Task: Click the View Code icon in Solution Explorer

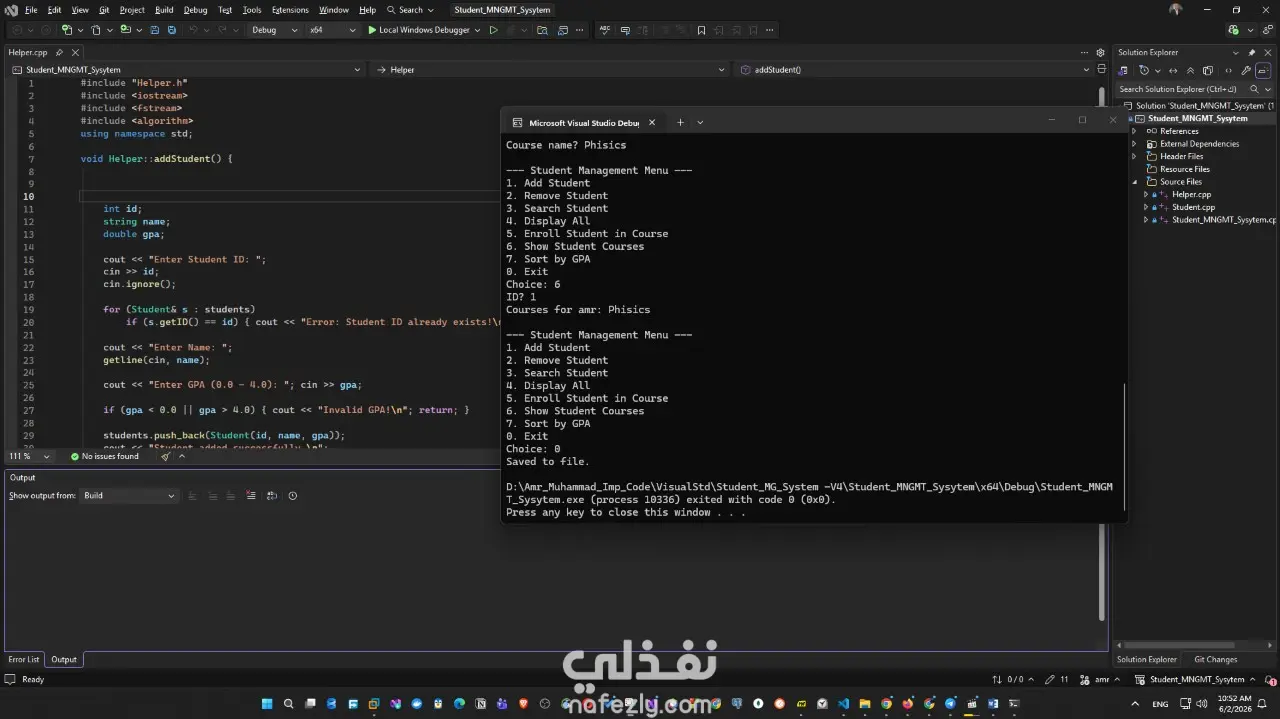Action: point(1229,70)
